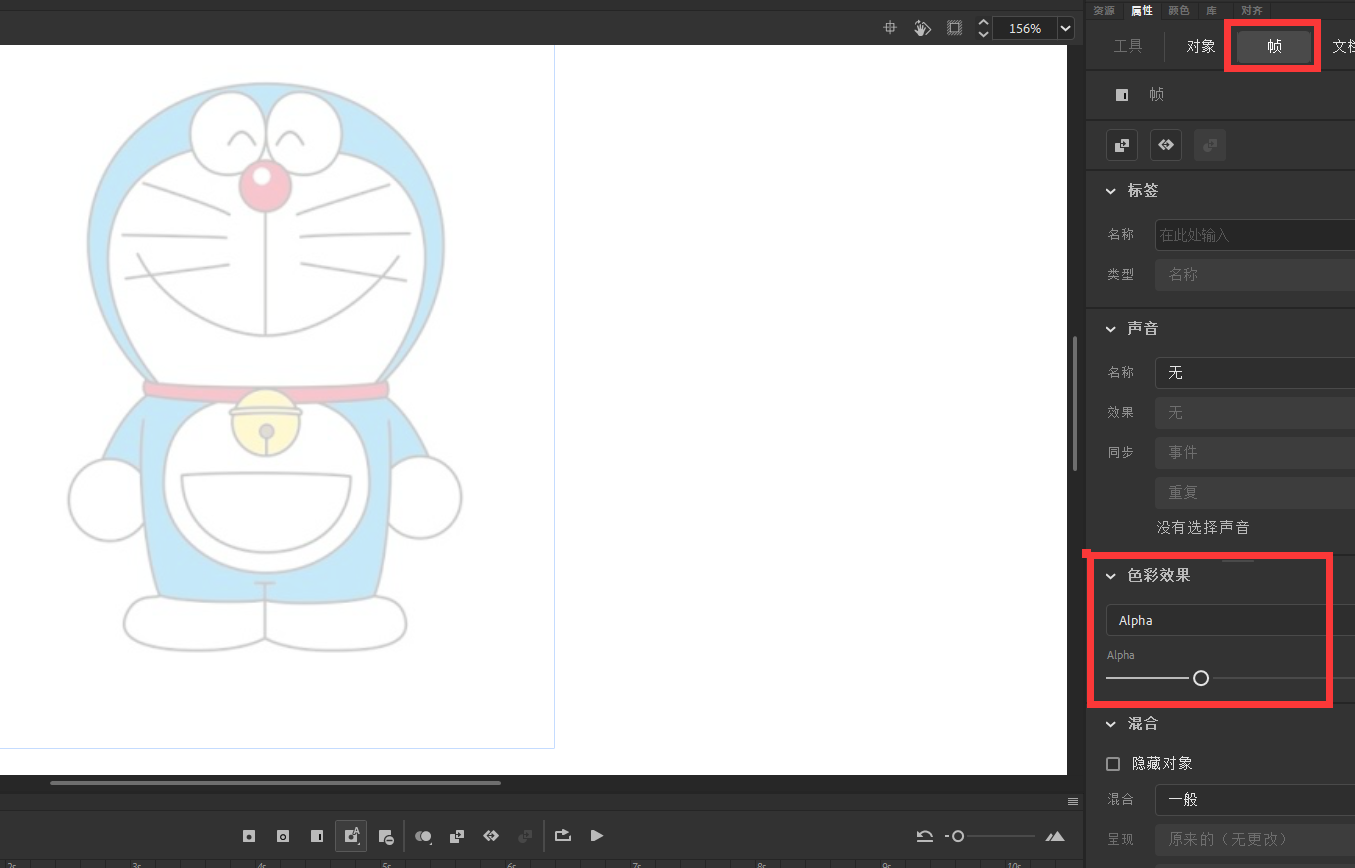Open the 同步 dropdown showing 事件
This screenshot has height=868, width=1355.
point(1255,452)
